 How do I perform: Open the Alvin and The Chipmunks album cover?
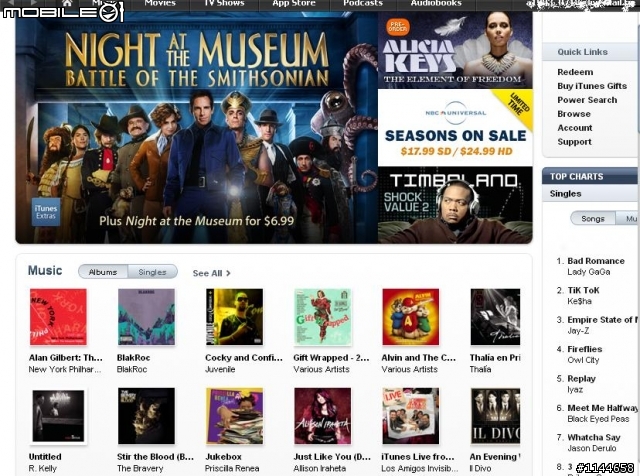pos(411,317)
